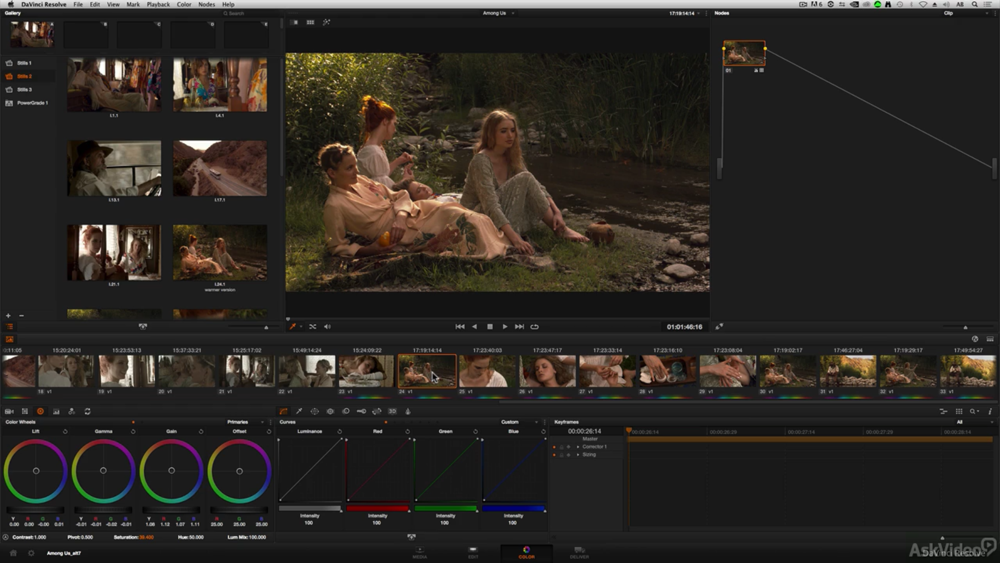Open picker tool options arrow
The width and height of the screenshot is (1000, 563).
(x=301, y=326)
